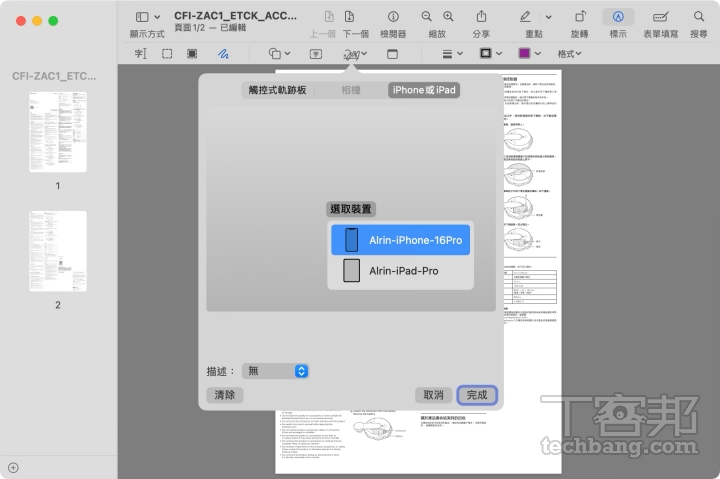
Task: Insert a Text box
Action: [x=316, y=54]
